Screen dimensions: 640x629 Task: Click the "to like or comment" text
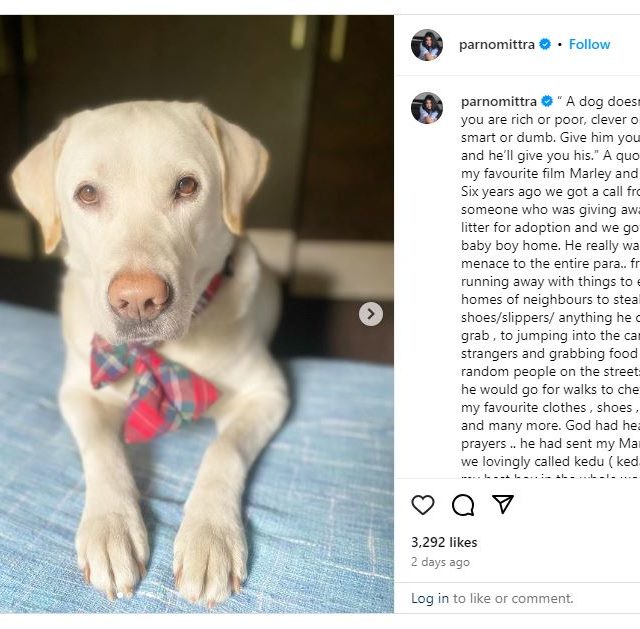pyautogui.click(x=513, y=598)
